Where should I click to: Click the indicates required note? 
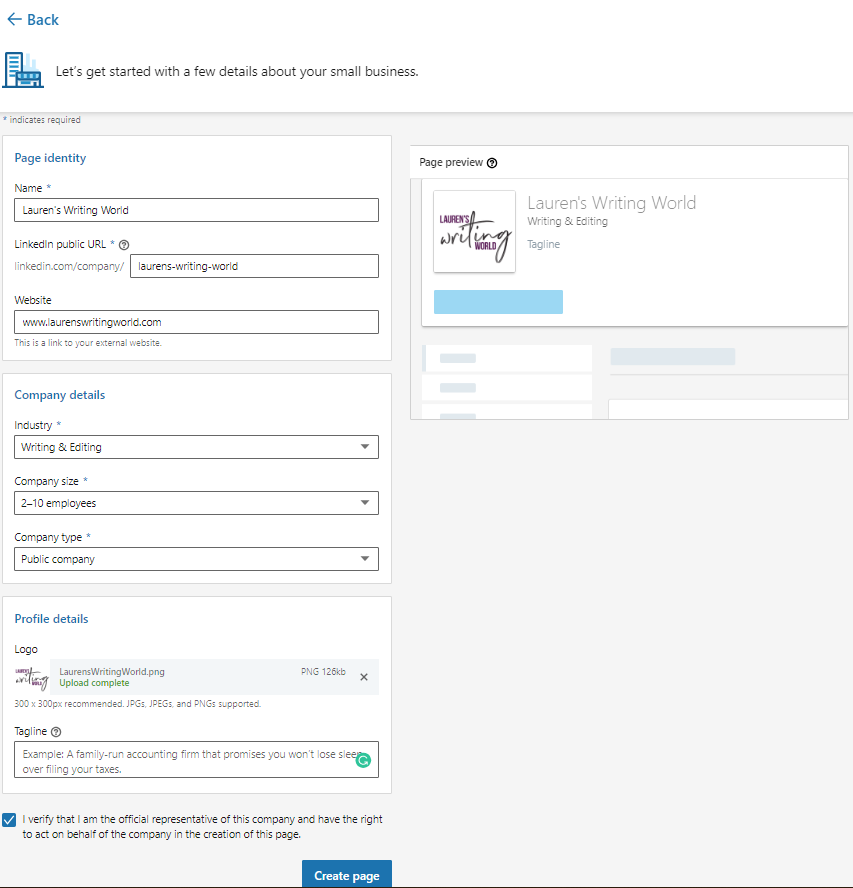[42, 120]
